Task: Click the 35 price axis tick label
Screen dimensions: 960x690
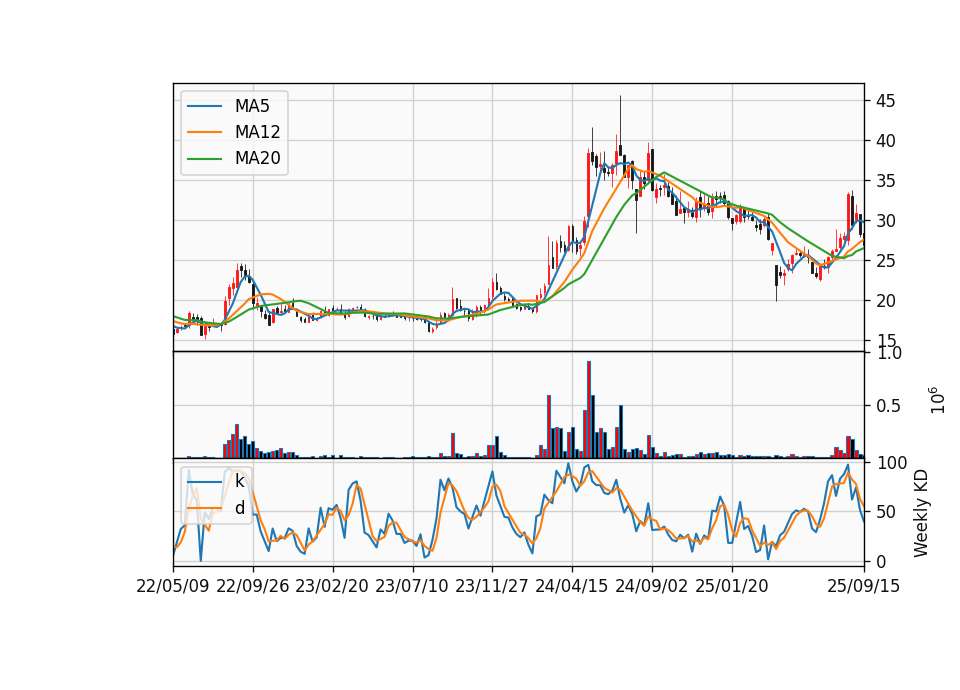Action: (885, 181)
